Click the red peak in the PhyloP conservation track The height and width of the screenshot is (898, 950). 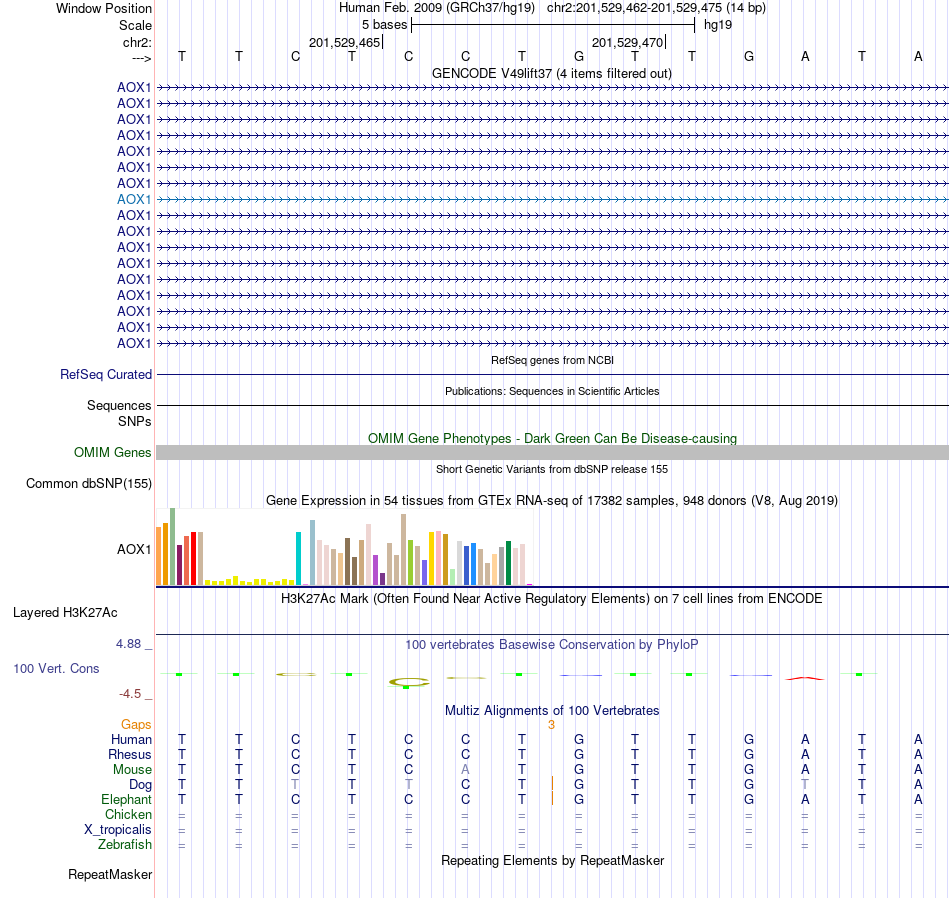805,678
